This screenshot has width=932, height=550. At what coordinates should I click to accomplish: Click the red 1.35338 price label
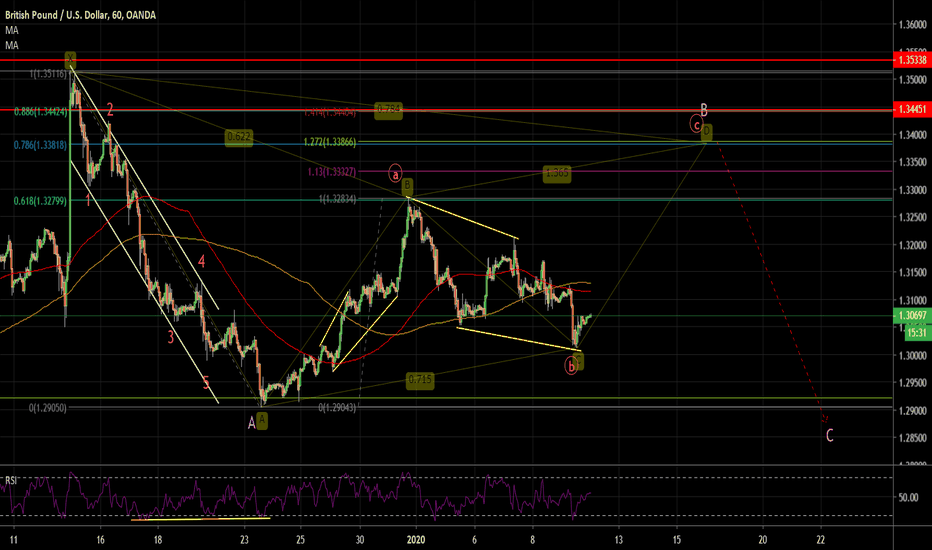pos(912,60)
